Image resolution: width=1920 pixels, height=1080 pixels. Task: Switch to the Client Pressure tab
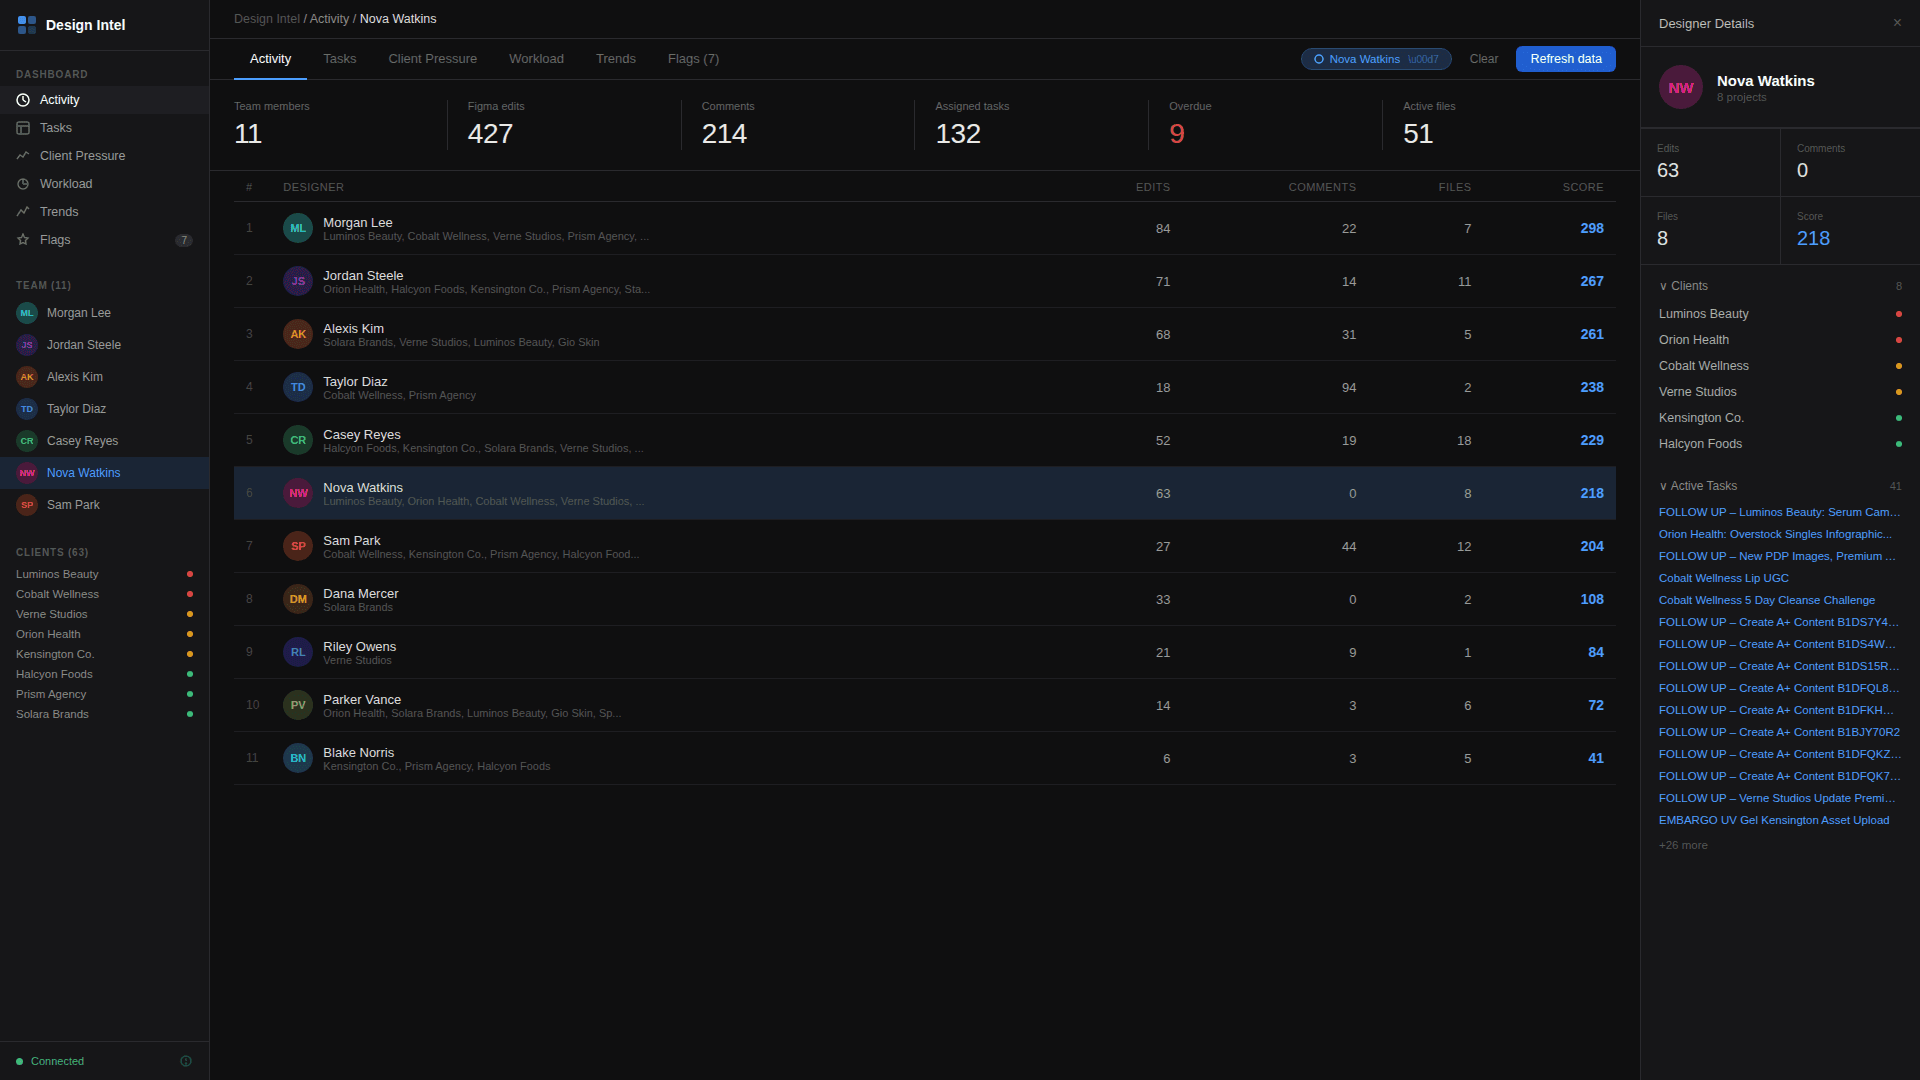(x=432, y=59)
